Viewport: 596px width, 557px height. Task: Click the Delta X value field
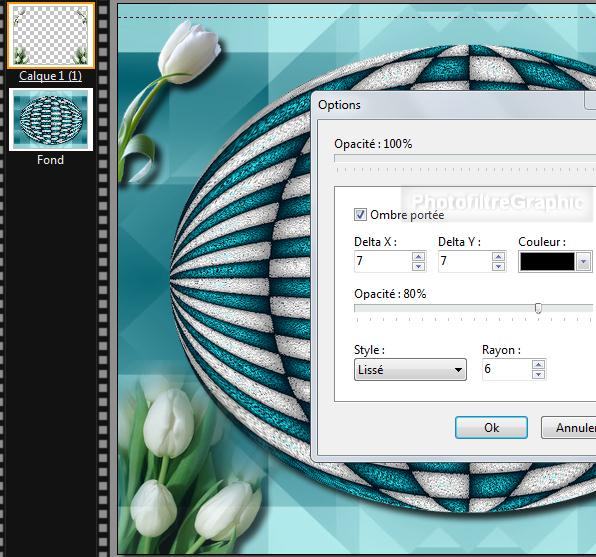[x=383, y=261]
